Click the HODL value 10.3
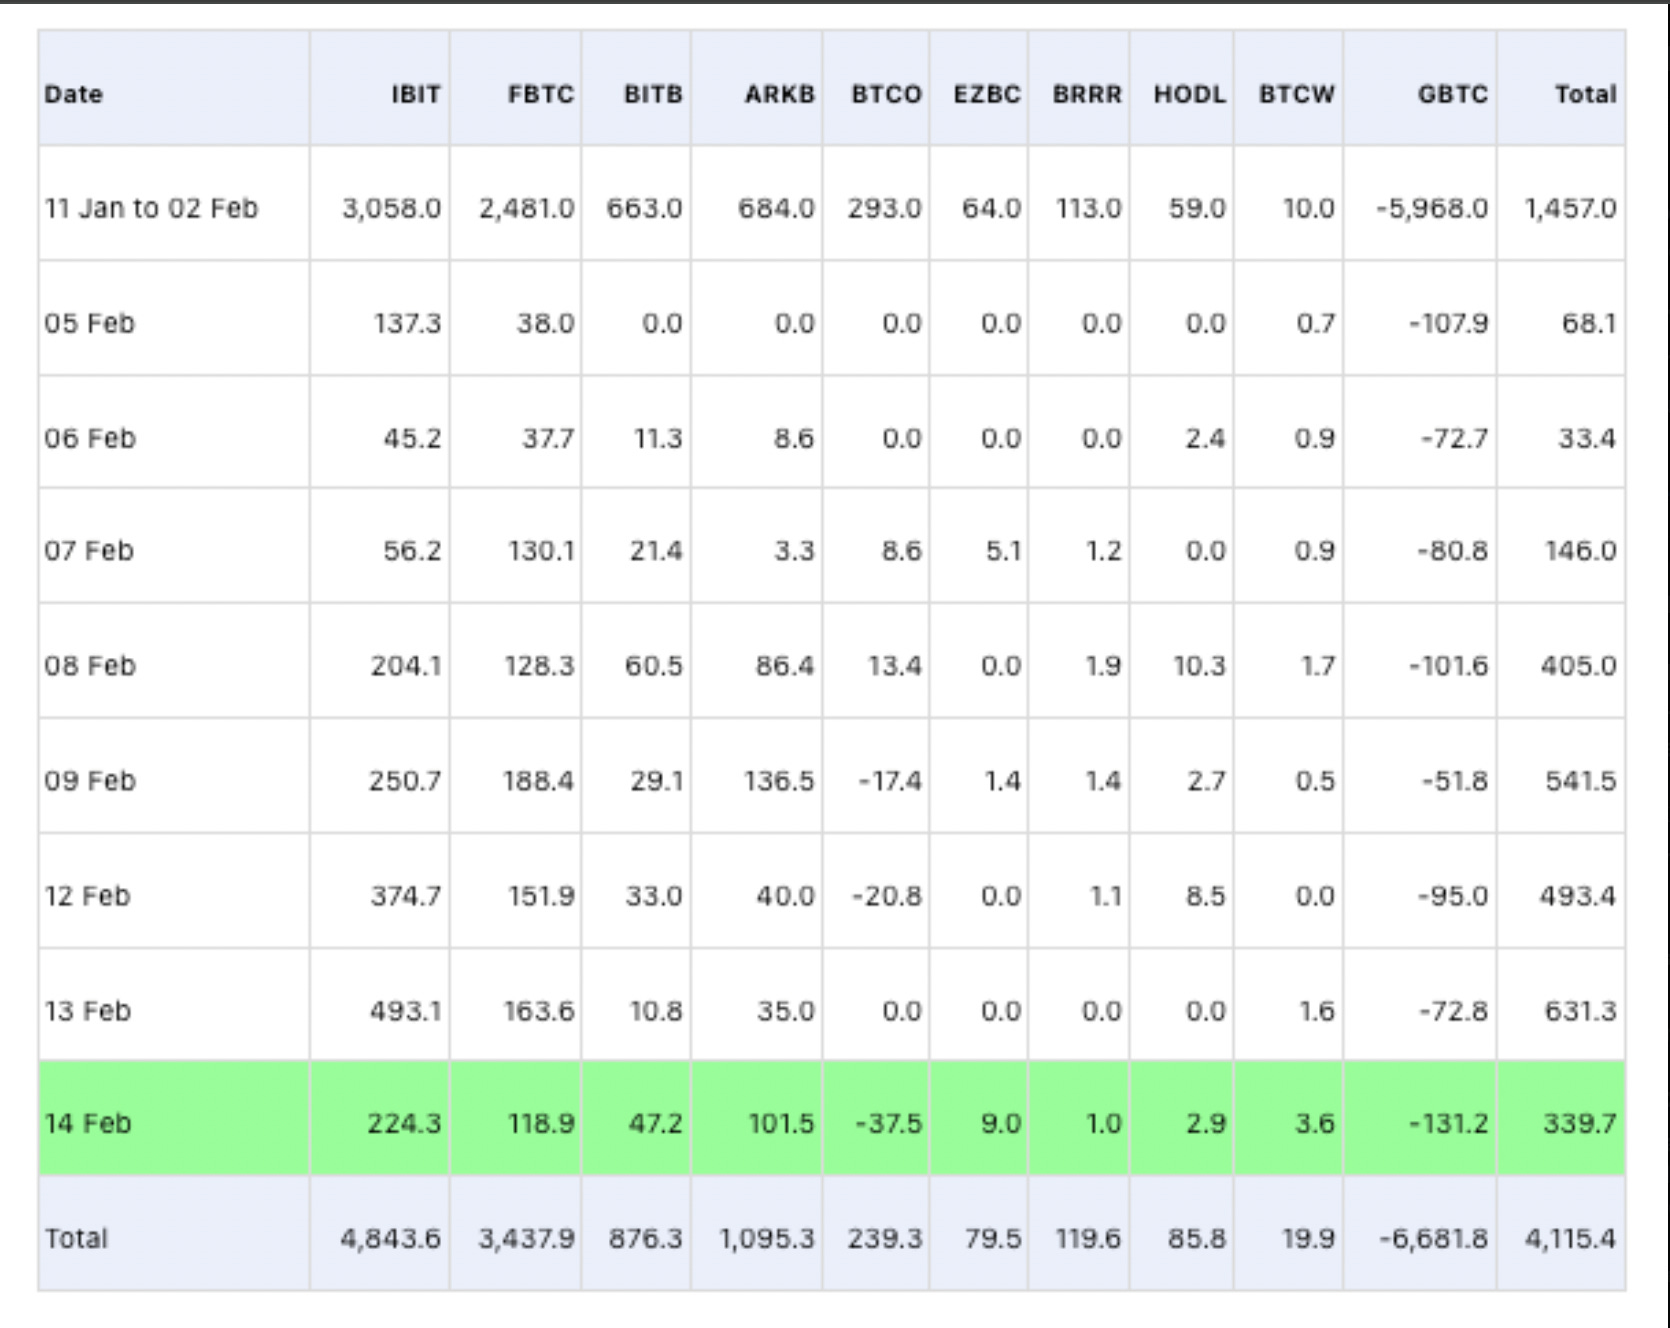Image resolution: width=1670 pixels, height=1328 pixels. tap(1199, 665)
